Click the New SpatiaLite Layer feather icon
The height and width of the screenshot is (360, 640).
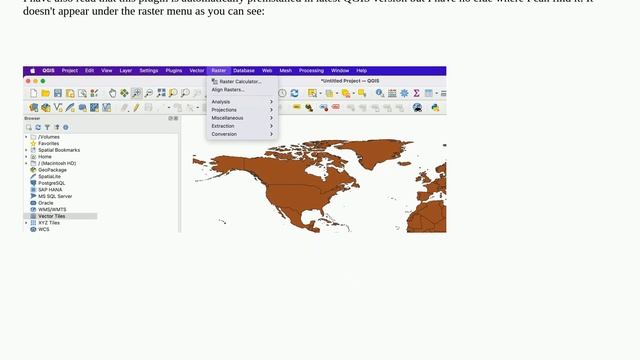[x=70, y=108]
